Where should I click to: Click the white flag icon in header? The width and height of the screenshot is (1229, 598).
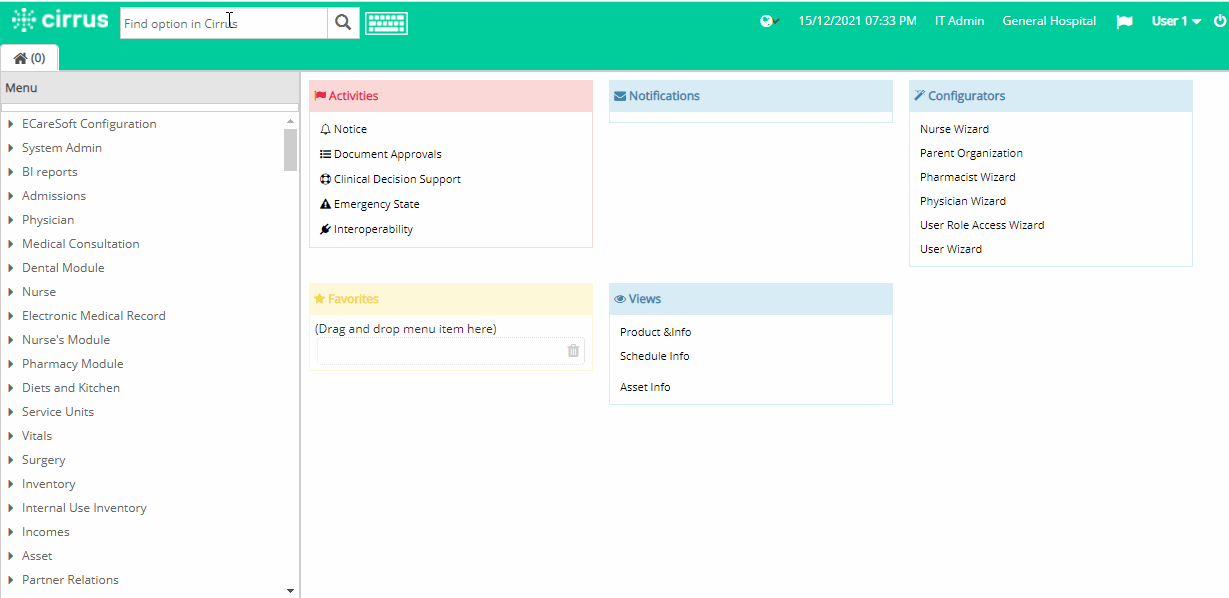click(1124, 22)
